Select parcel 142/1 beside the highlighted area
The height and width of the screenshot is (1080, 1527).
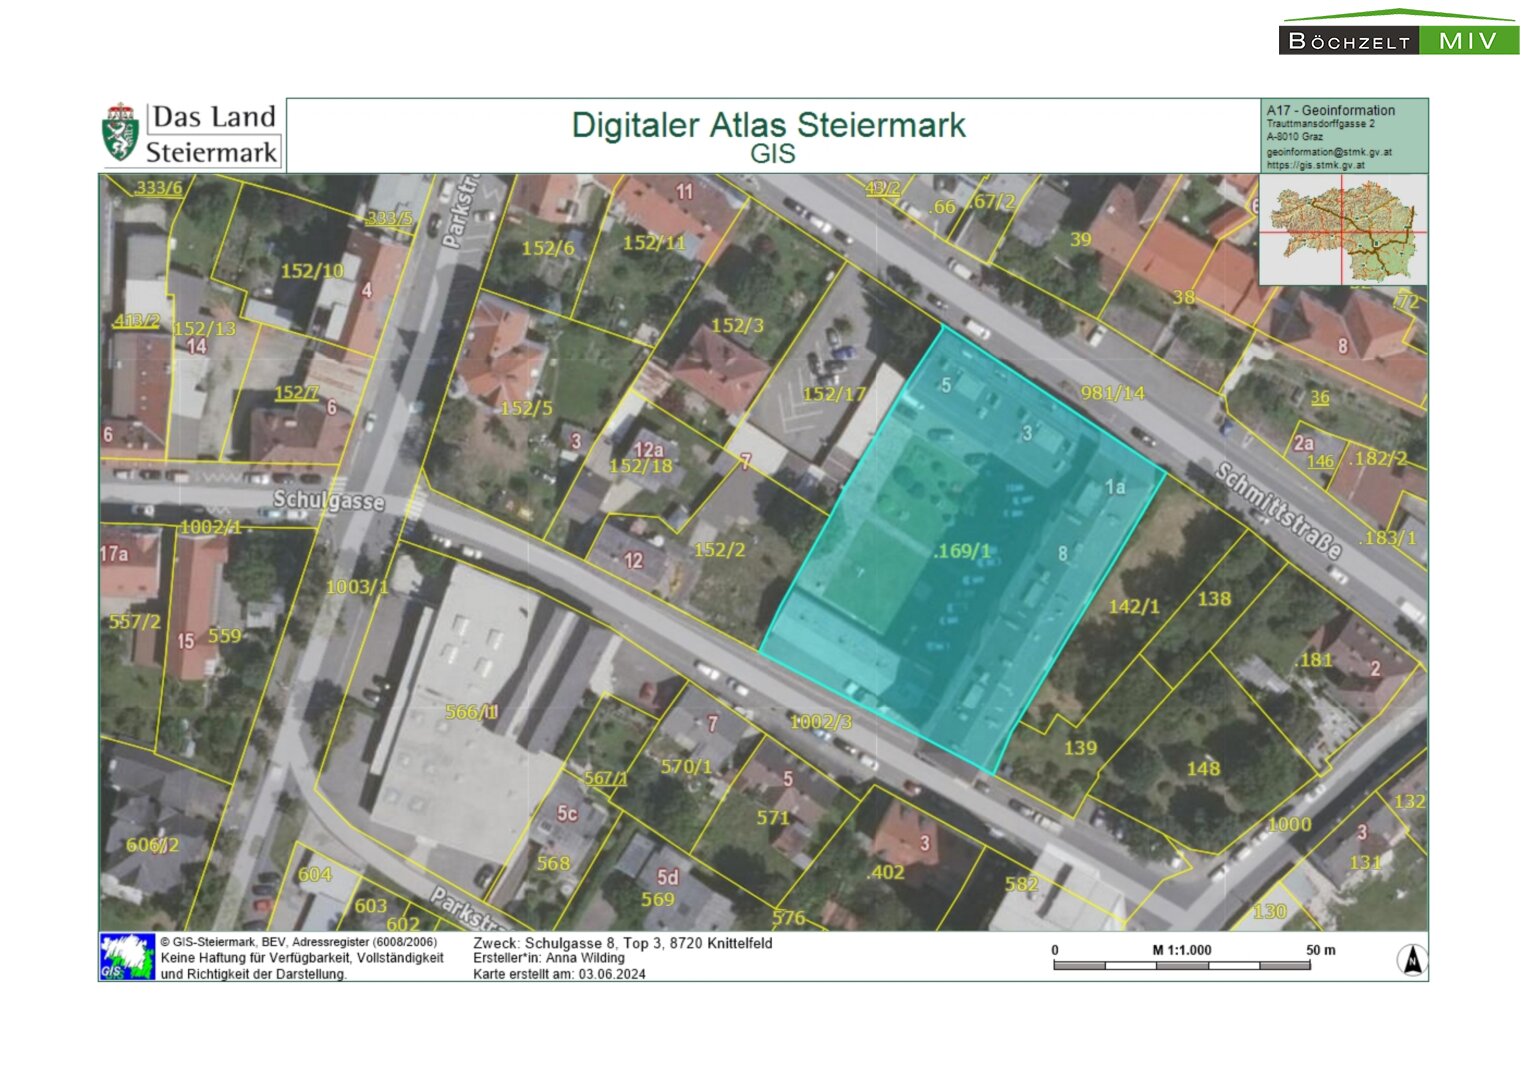pyautogui.click(x=1133, y=606)
